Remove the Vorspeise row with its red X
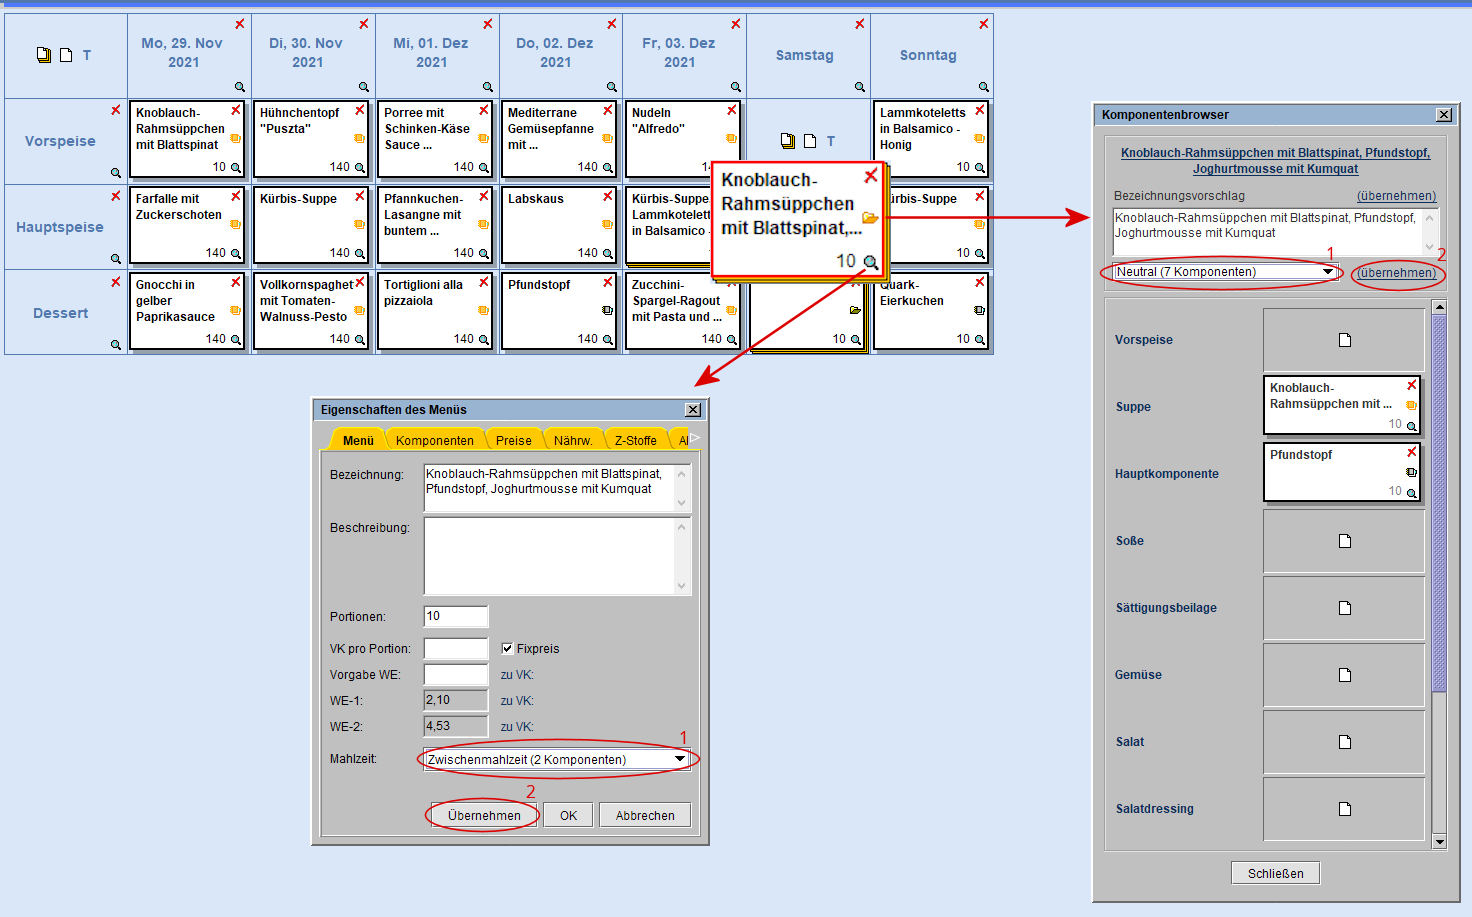 point(116,110)
